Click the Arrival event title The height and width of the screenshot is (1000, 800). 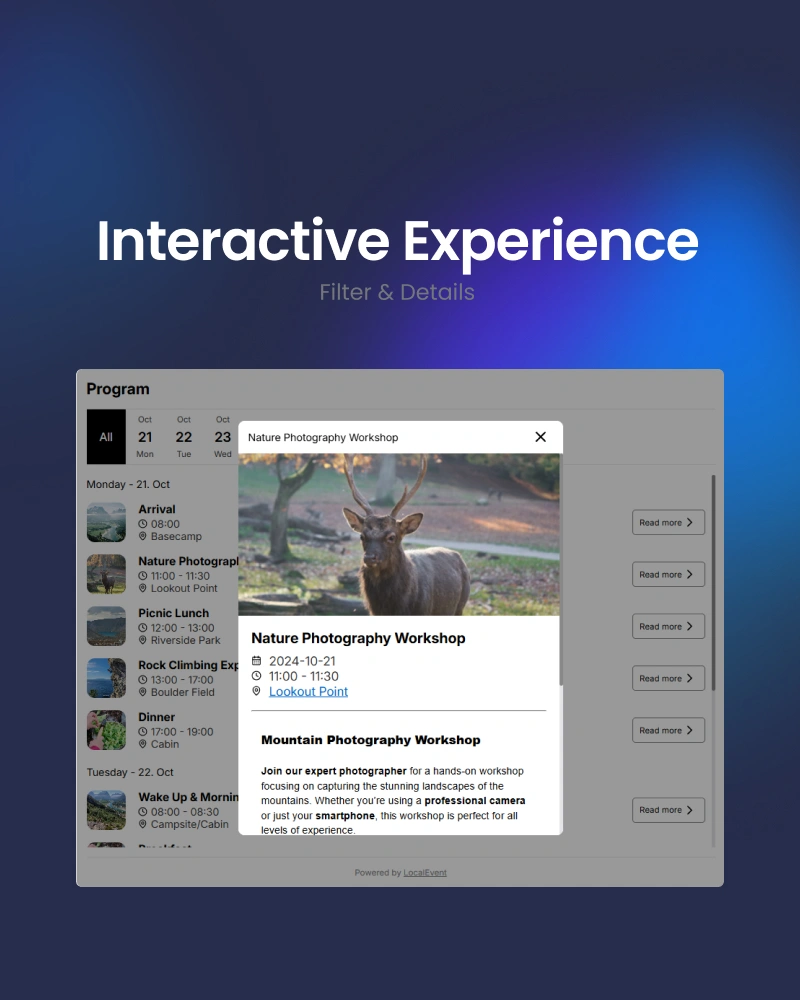[x=157, y=510]
